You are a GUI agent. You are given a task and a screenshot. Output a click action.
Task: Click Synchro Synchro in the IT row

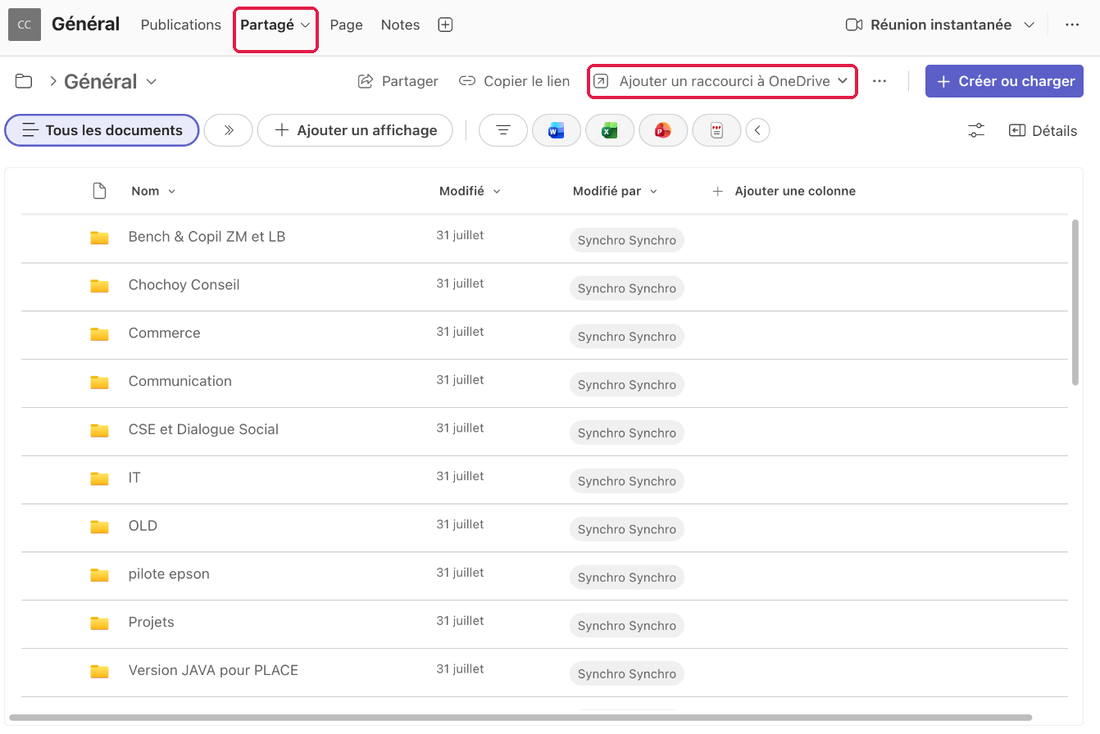626,481
